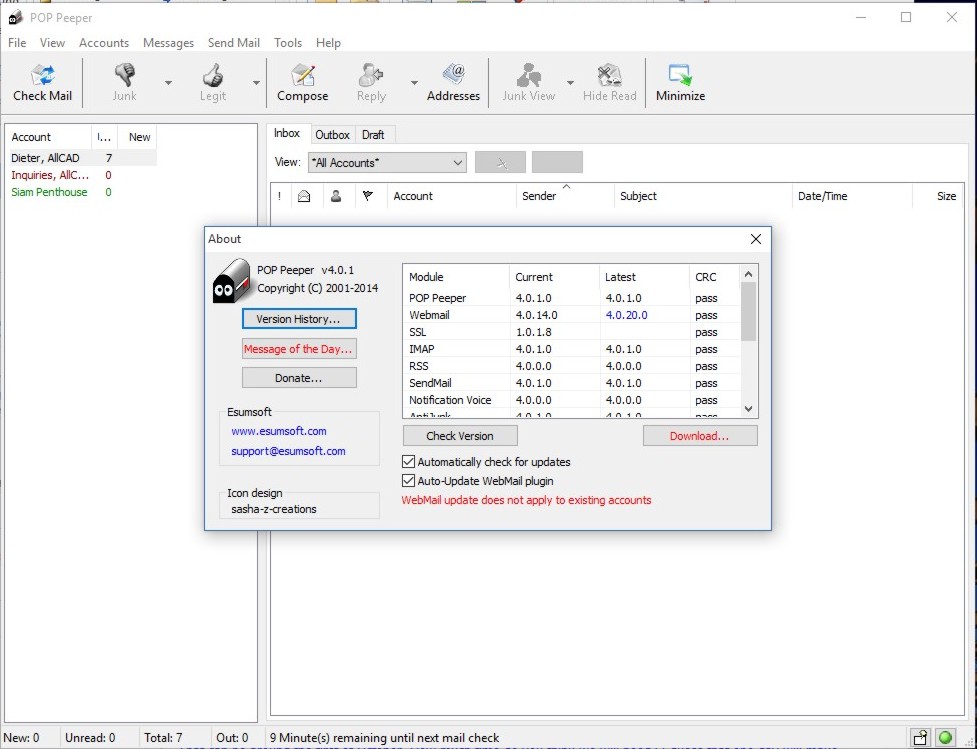Image resolution: width=977 pixels, height=749 pixels.
Task: Open the Accounts menu
Action: coord(104,42)
